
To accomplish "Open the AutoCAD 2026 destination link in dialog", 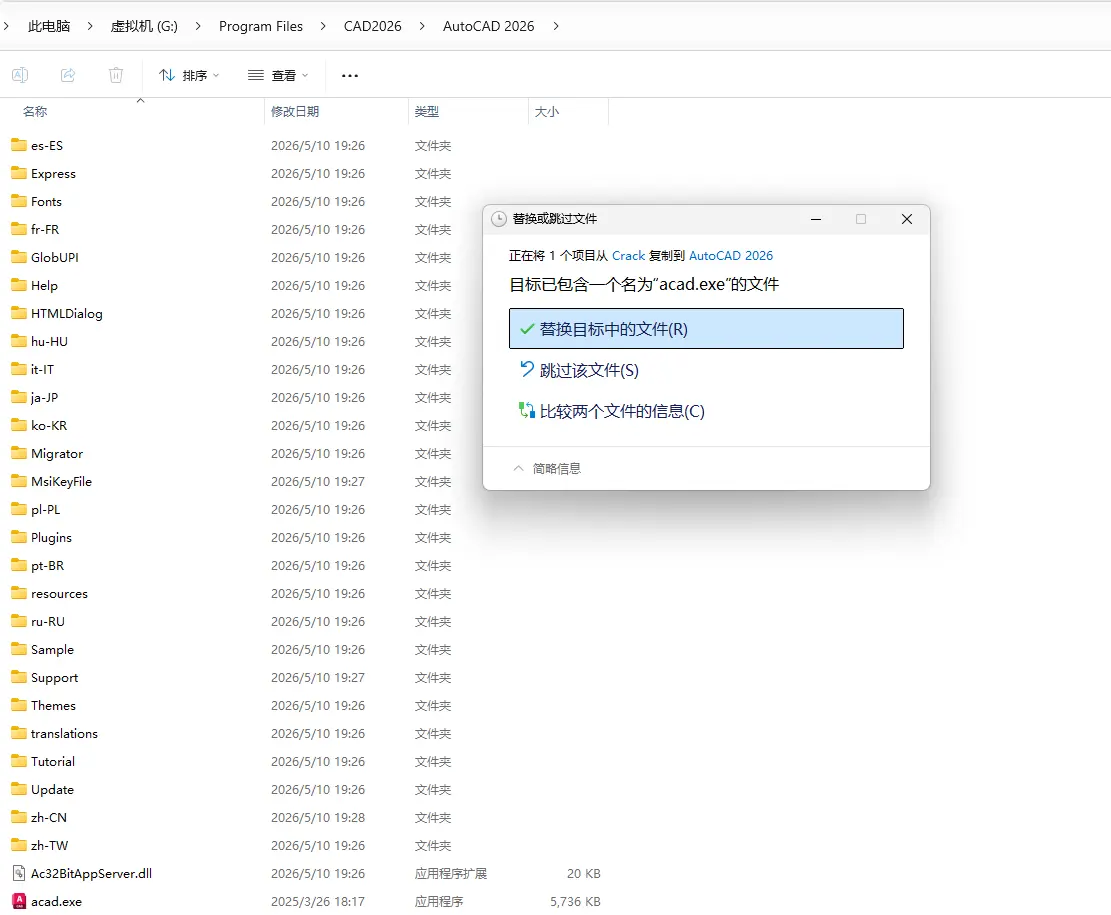I will 731,256.
